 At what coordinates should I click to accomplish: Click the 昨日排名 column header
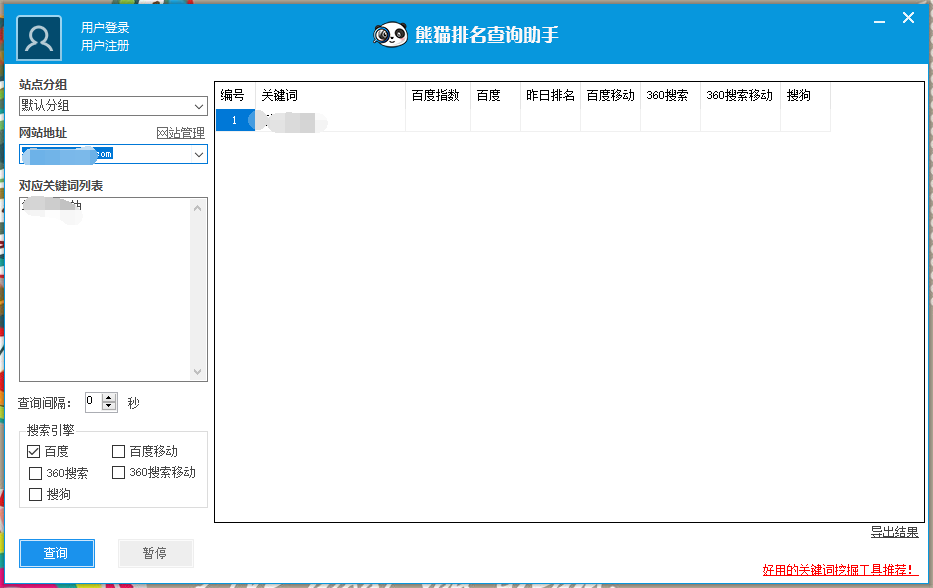550,95
